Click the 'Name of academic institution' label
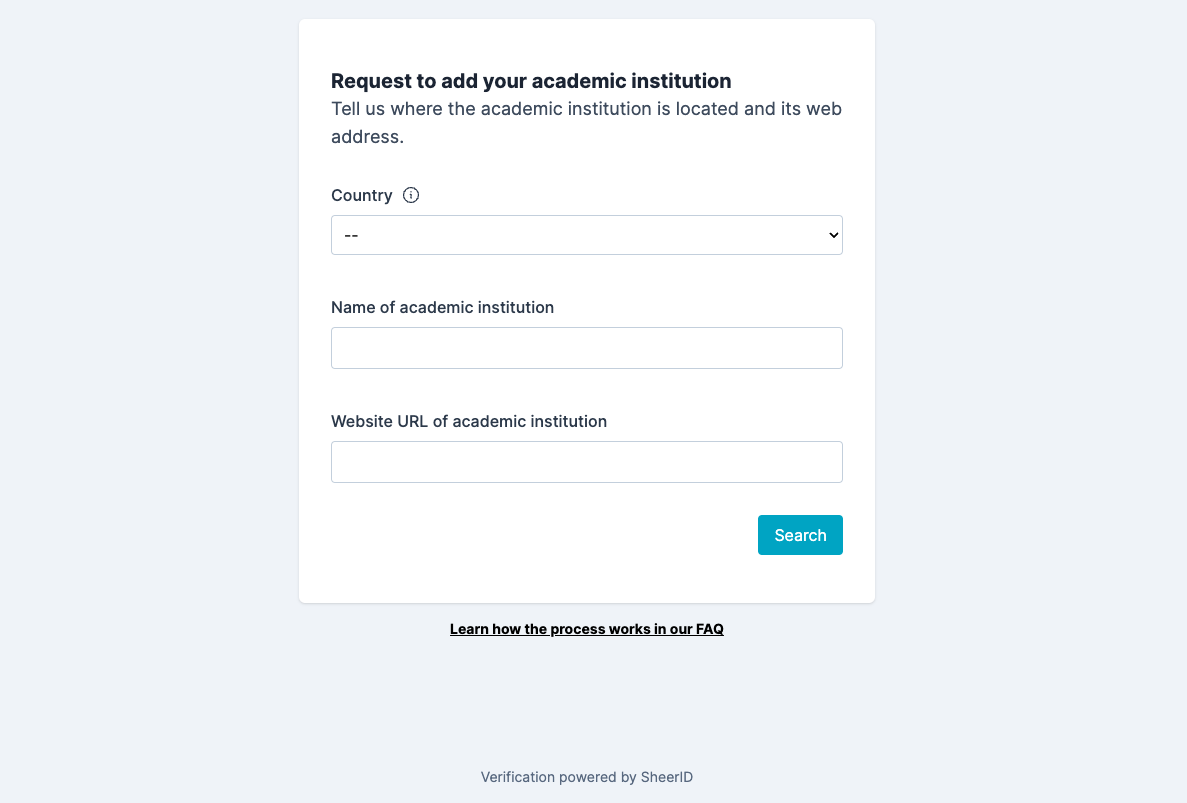The height and width of the screenshot is (803, 1187). 442,307
